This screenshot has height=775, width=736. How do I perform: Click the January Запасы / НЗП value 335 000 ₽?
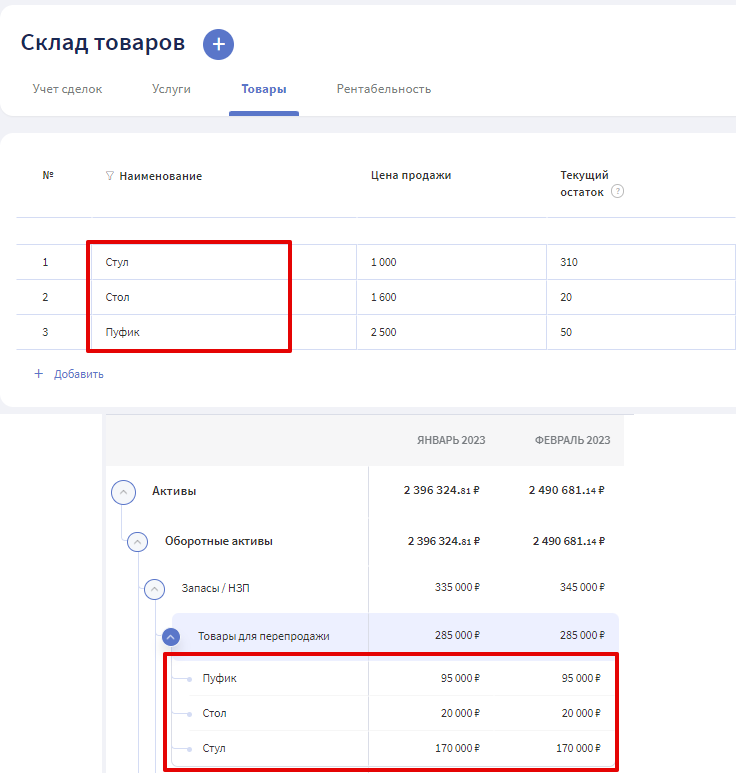click(457, 587)
